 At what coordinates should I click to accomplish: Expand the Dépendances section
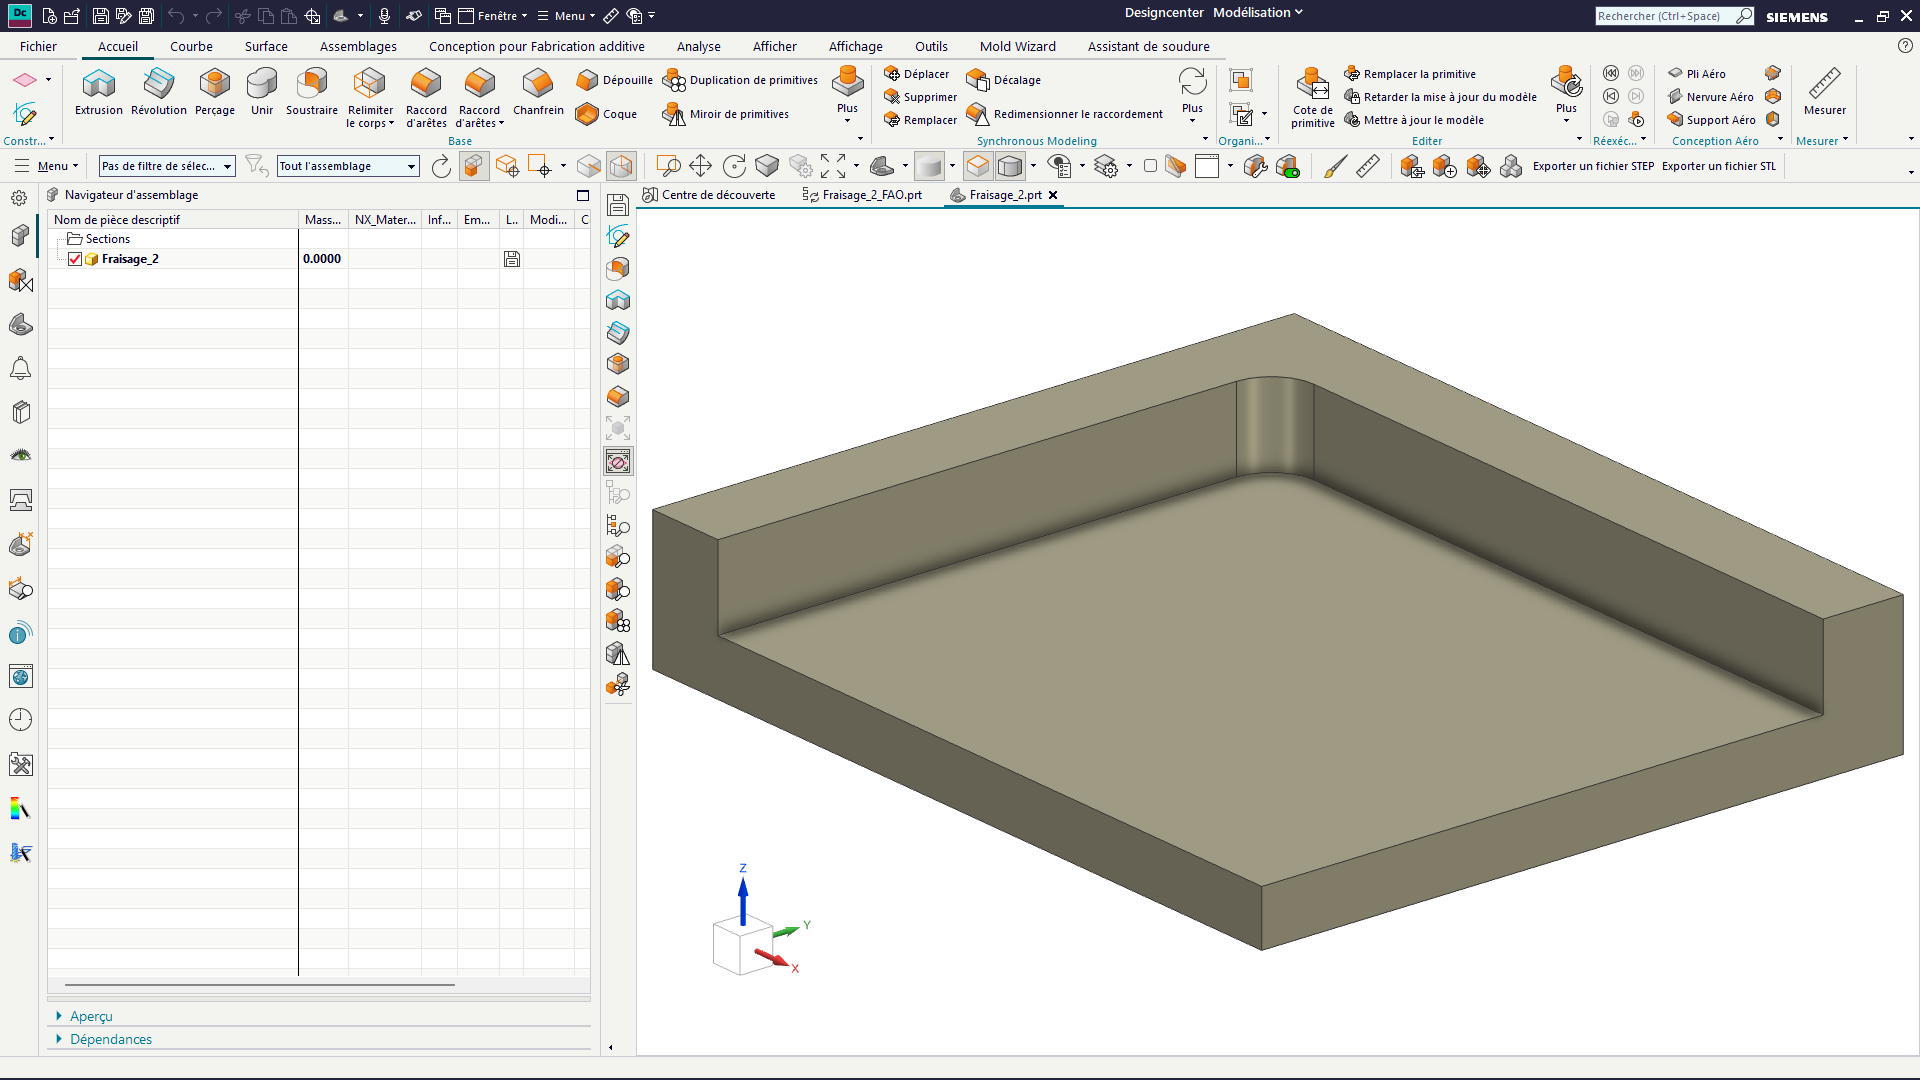(104, 1039)
